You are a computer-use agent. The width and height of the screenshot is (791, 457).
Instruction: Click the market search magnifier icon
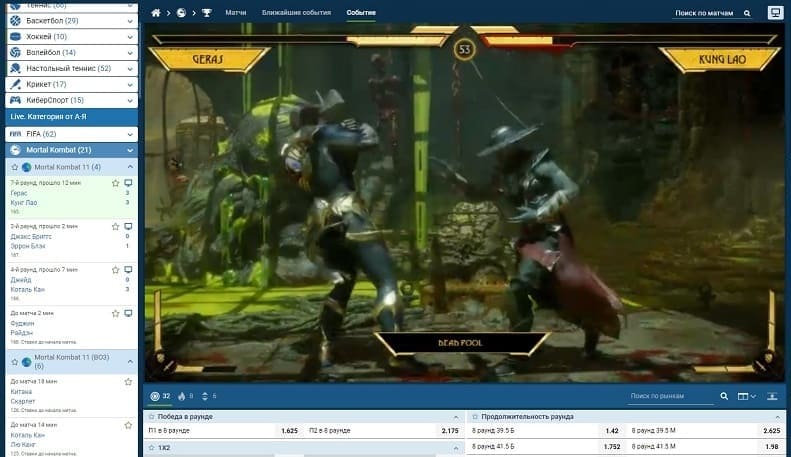coord(724,396)
